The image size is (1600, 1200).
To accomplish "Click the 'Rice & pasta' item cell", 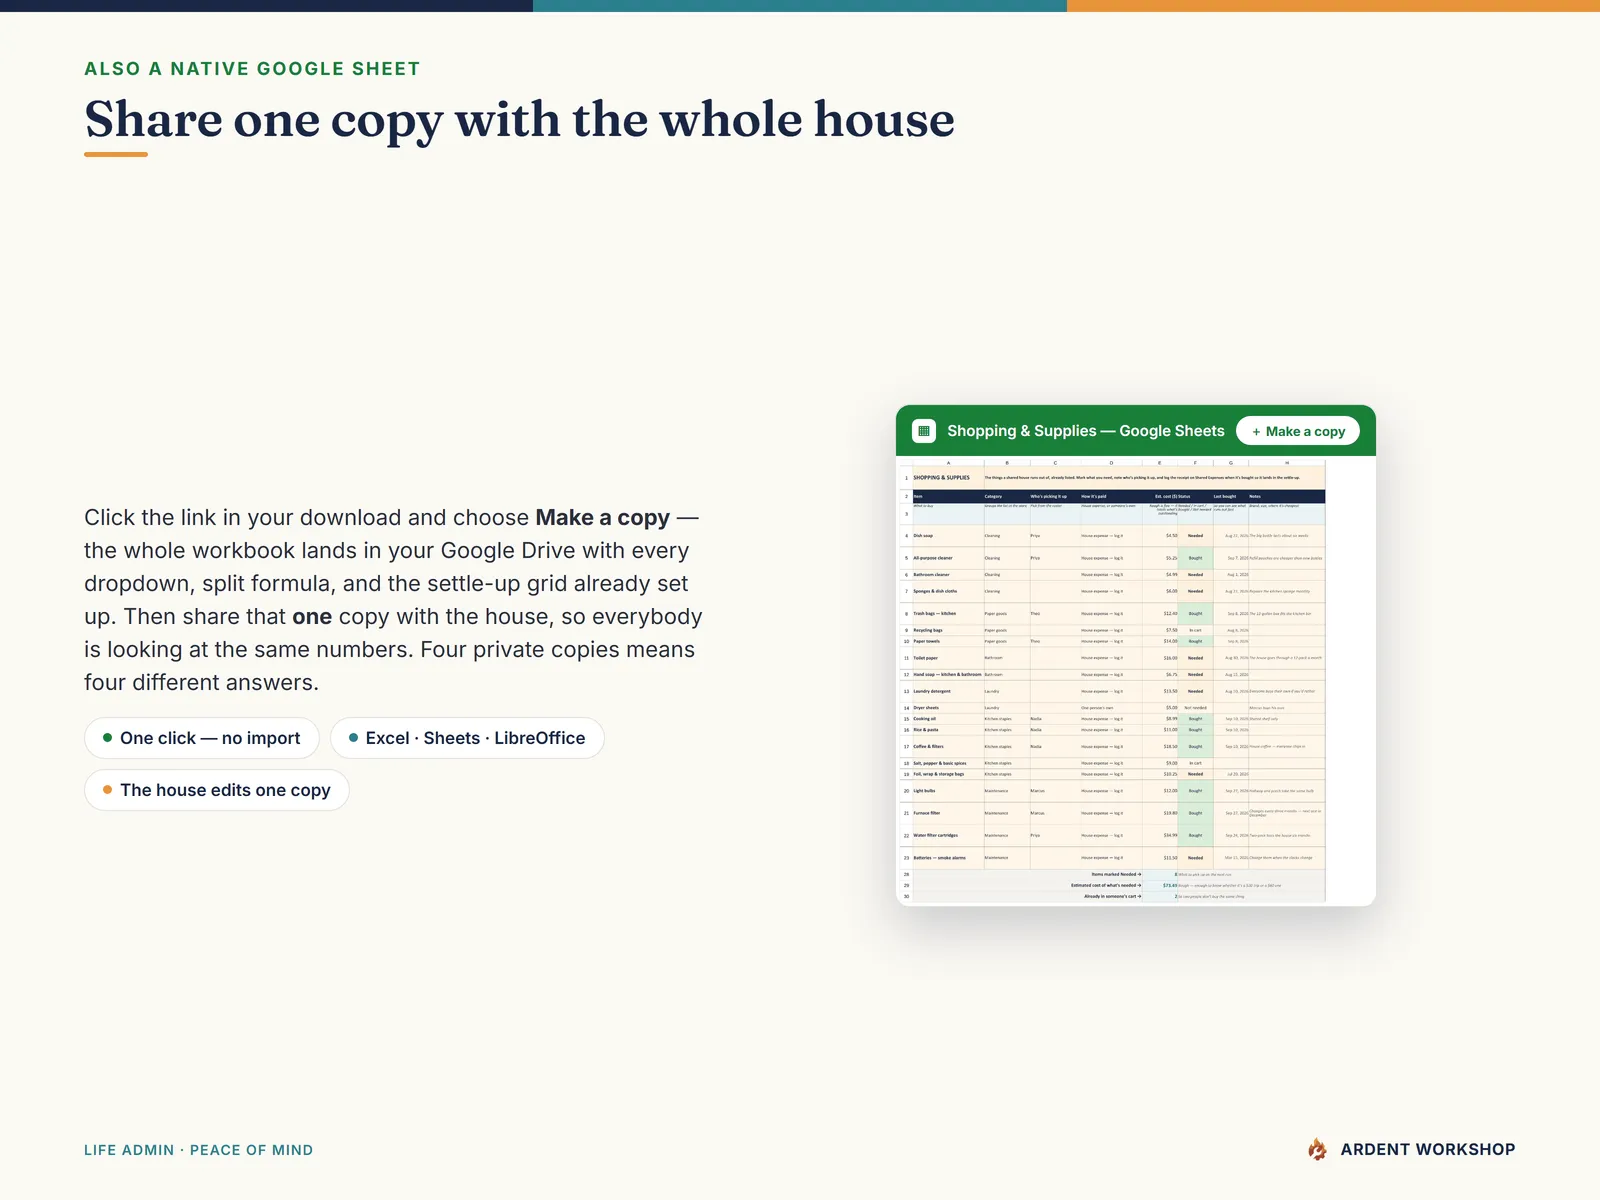I will click(x=947, y=730).
